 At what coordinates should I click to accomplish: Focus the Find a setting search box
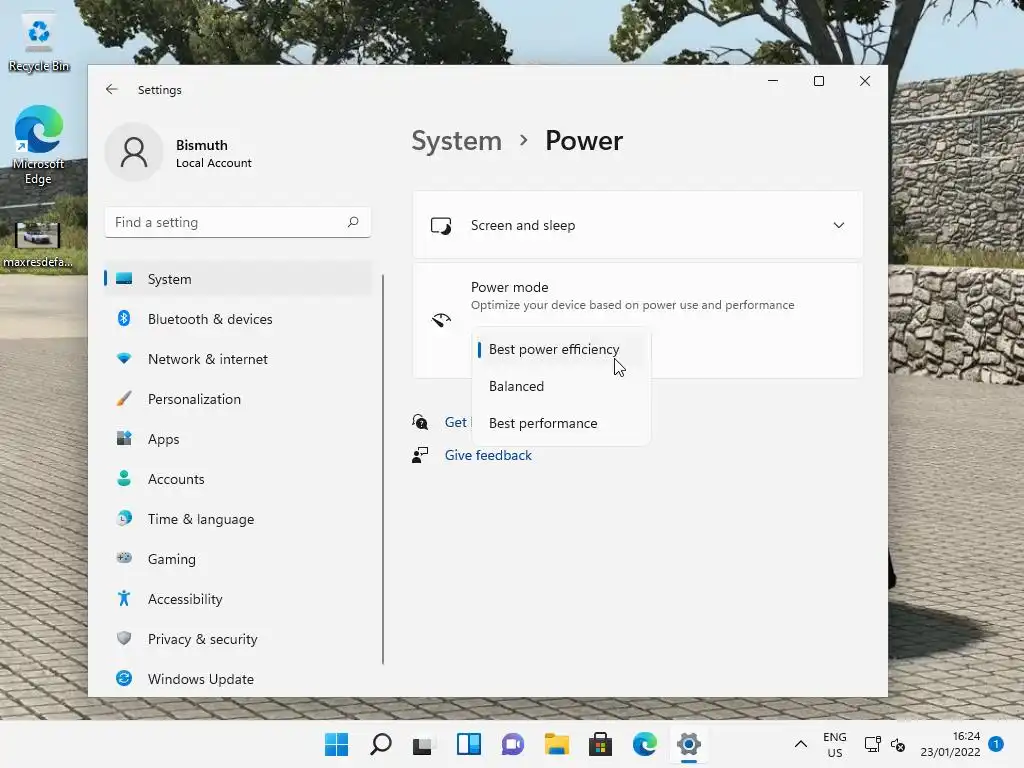pyautogui.click(x=238, y=223)
